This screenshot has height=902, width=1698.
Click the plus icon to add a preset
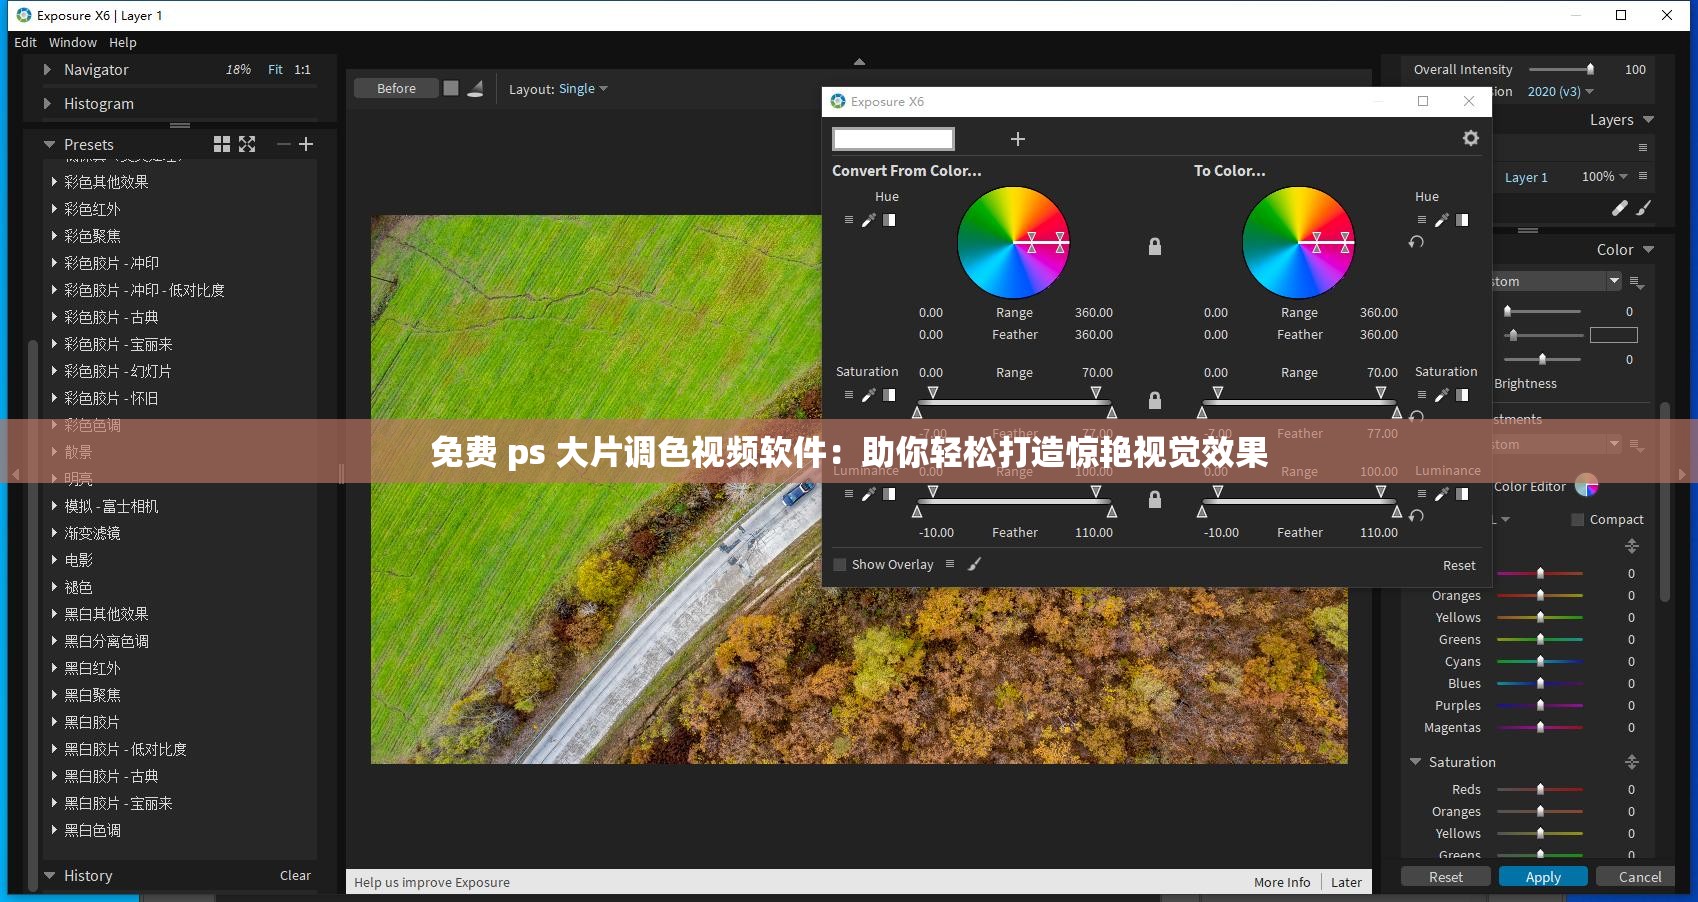(x=1017, y=138)
